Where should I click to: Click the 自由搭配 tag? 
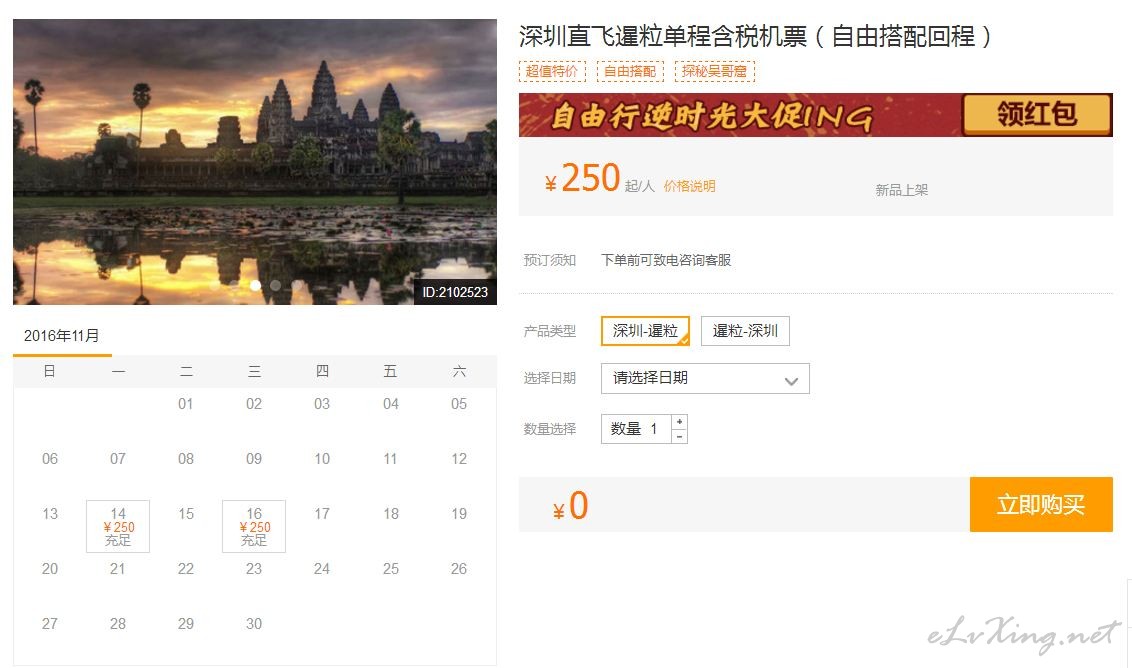click(630, 71)
